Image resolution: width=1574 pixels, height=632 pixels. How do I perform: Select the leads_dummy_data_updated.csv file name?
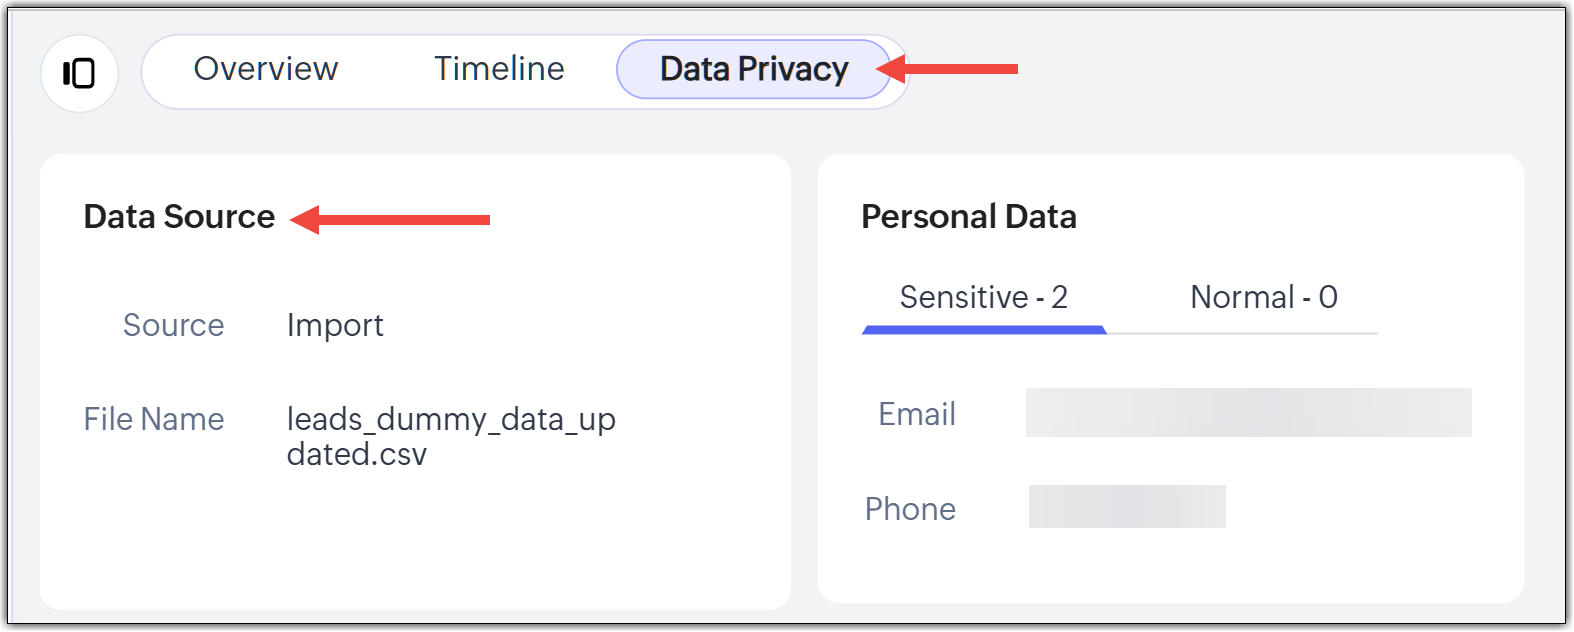450,435
